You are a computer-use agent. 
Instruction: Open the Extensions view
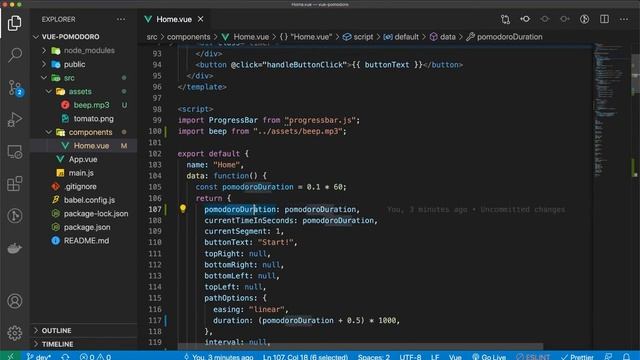pyautogui.click(x=15, y=184)
